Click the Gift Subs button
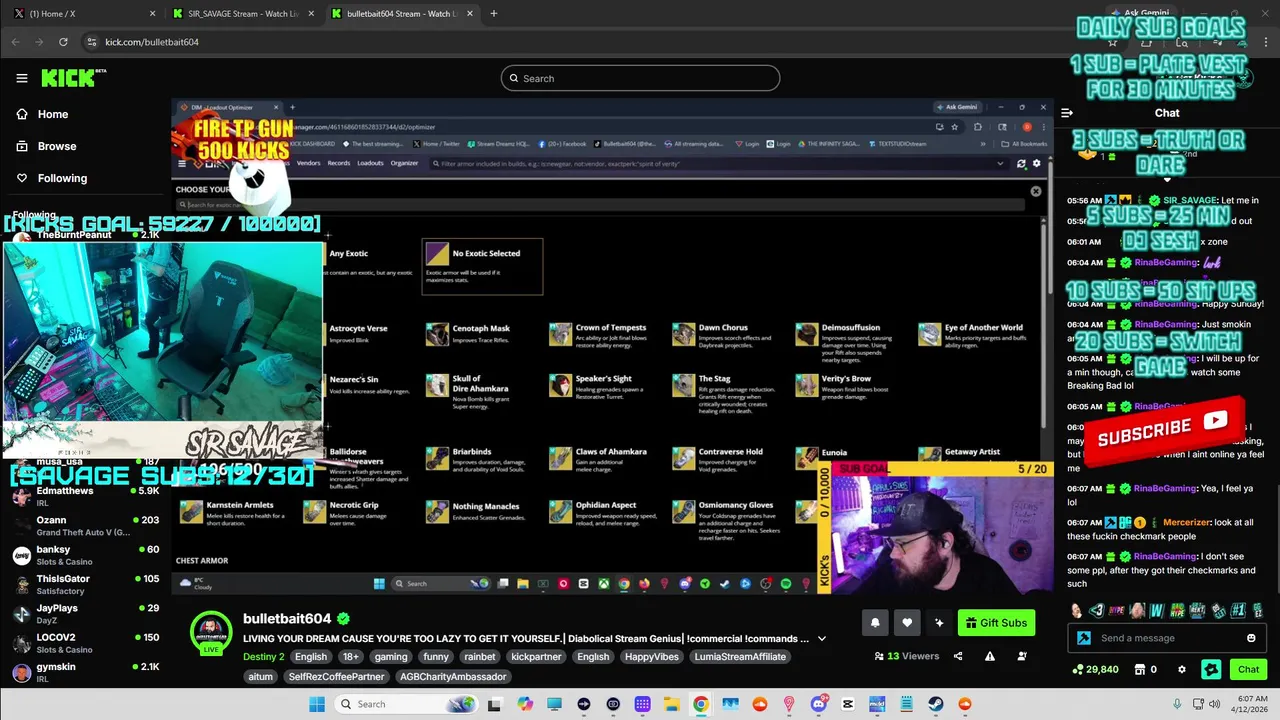Viewport: 1280px width, 720px height. point(996,623)
